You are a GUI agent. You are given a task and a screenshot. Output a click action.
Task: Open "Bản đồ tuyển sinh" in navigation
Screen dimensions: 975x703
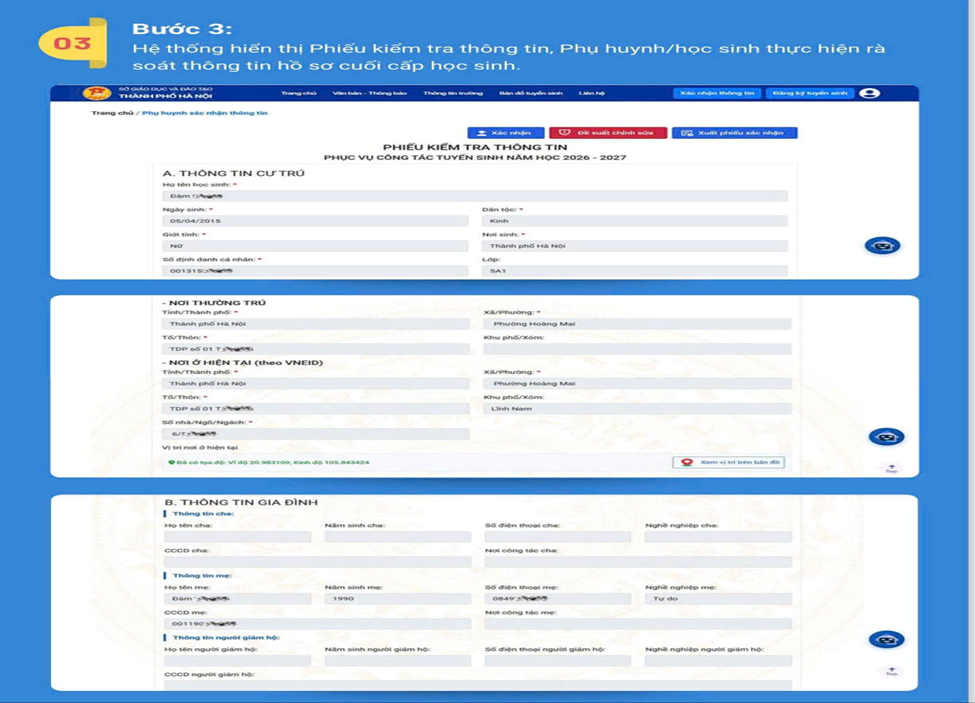[530, 93]
